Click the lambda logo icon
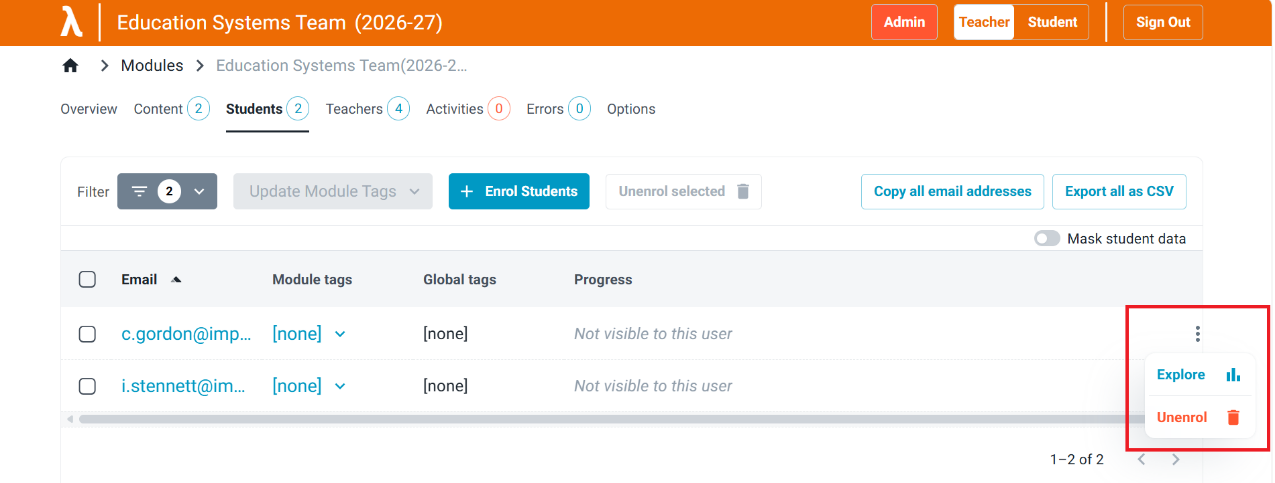This screenshot has width=1275, height=483. point(70,22)
